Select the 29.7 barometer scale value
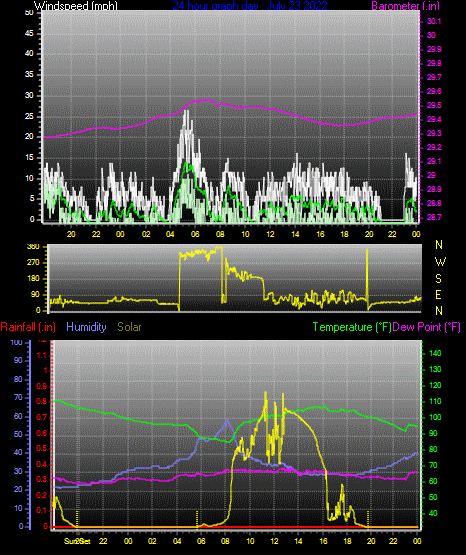 click(434, 77)
